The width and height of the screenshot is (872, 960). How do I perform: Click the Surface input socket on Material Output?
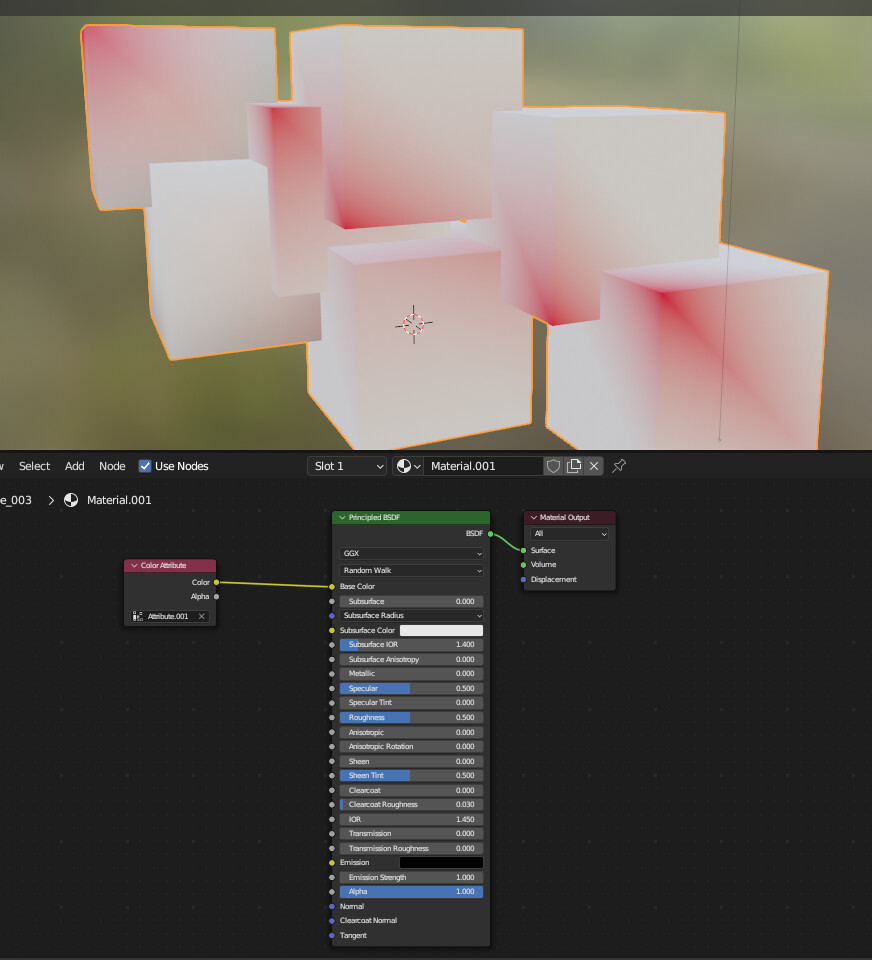[x=521, y=549]
